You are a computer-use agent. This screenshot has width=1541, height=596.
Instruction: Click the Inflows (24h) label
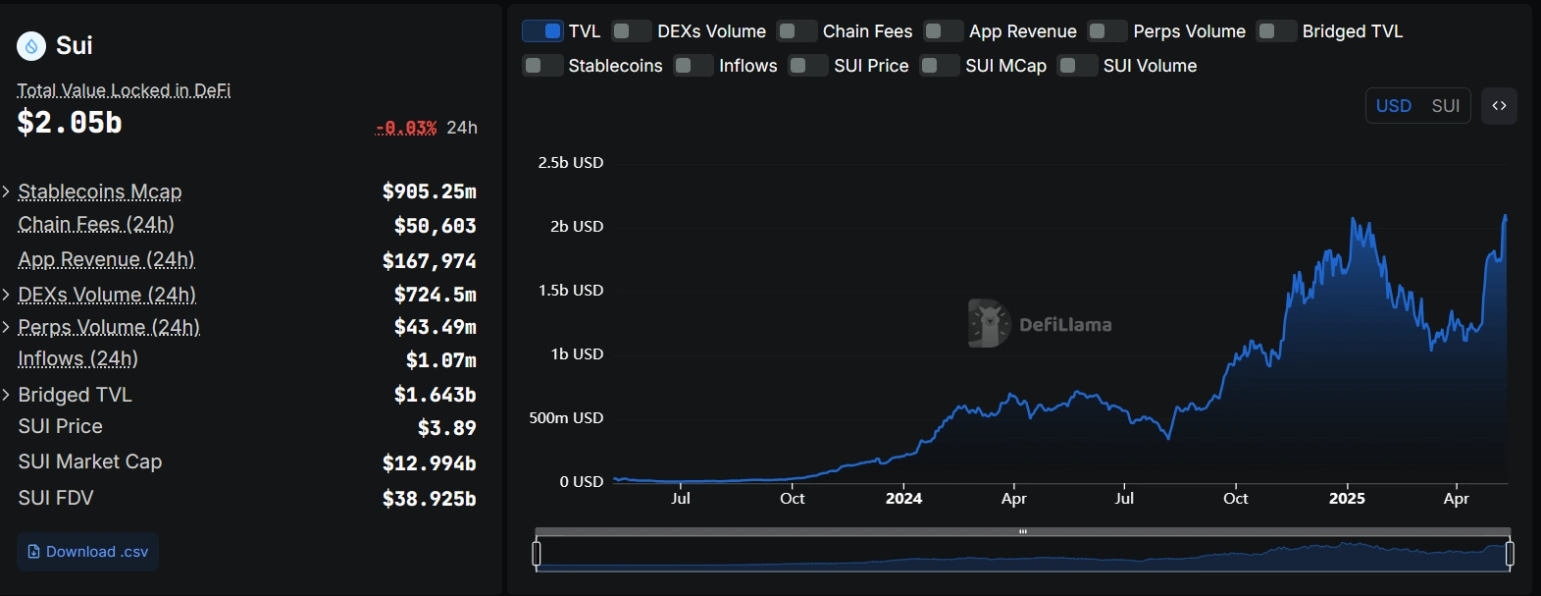coord(78,358)
